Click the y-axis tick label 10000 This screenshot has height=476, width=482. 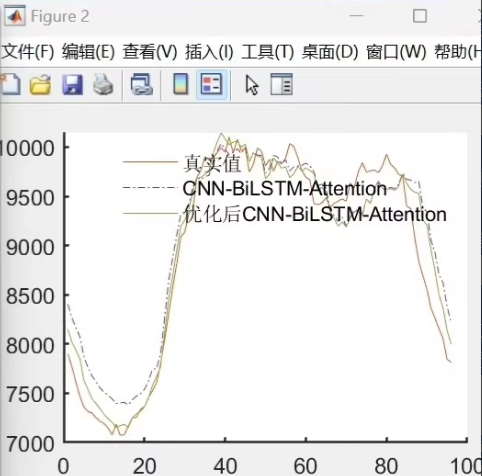27,148
